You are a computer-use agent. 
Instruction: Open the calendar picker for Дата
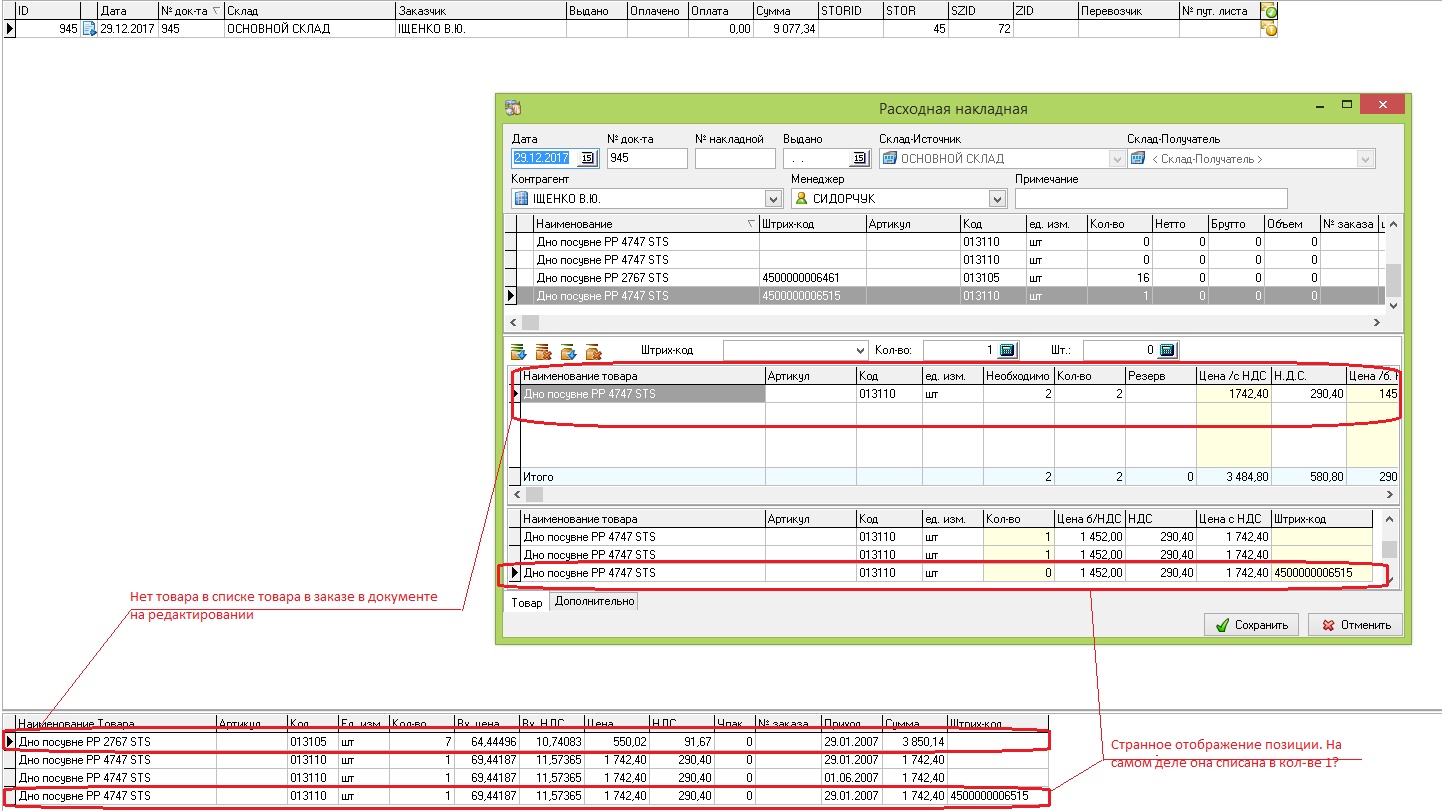(588, 158)
